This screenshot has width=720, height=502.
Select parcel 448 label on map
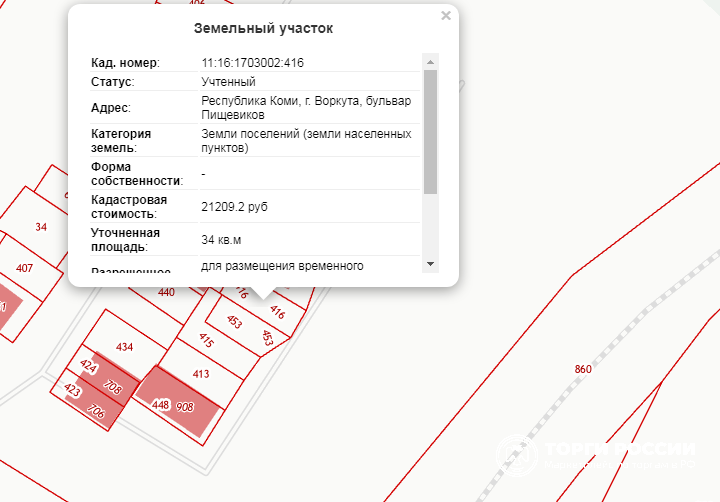point(160,405)
